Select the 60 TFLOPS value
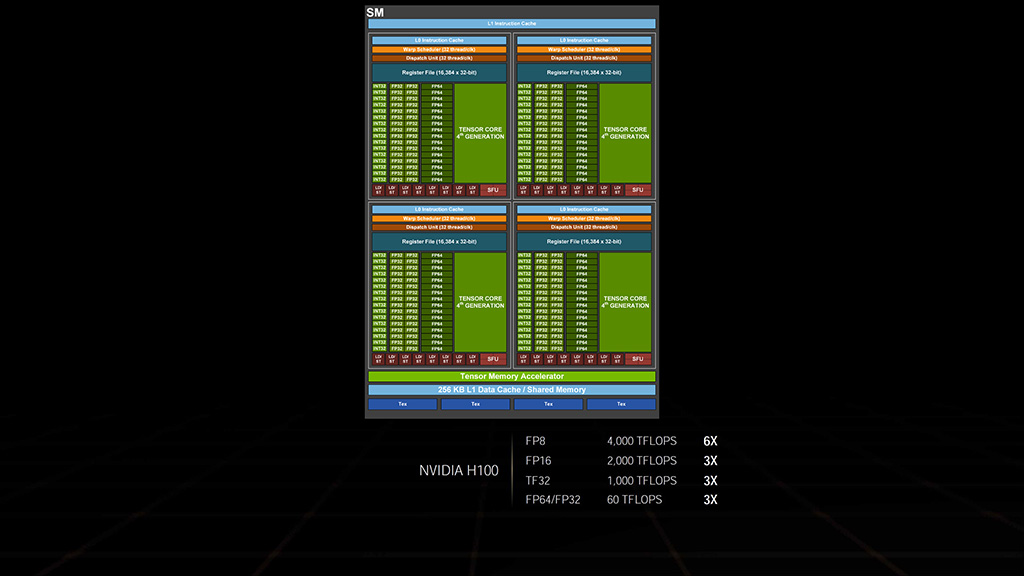 click(634, 500)
